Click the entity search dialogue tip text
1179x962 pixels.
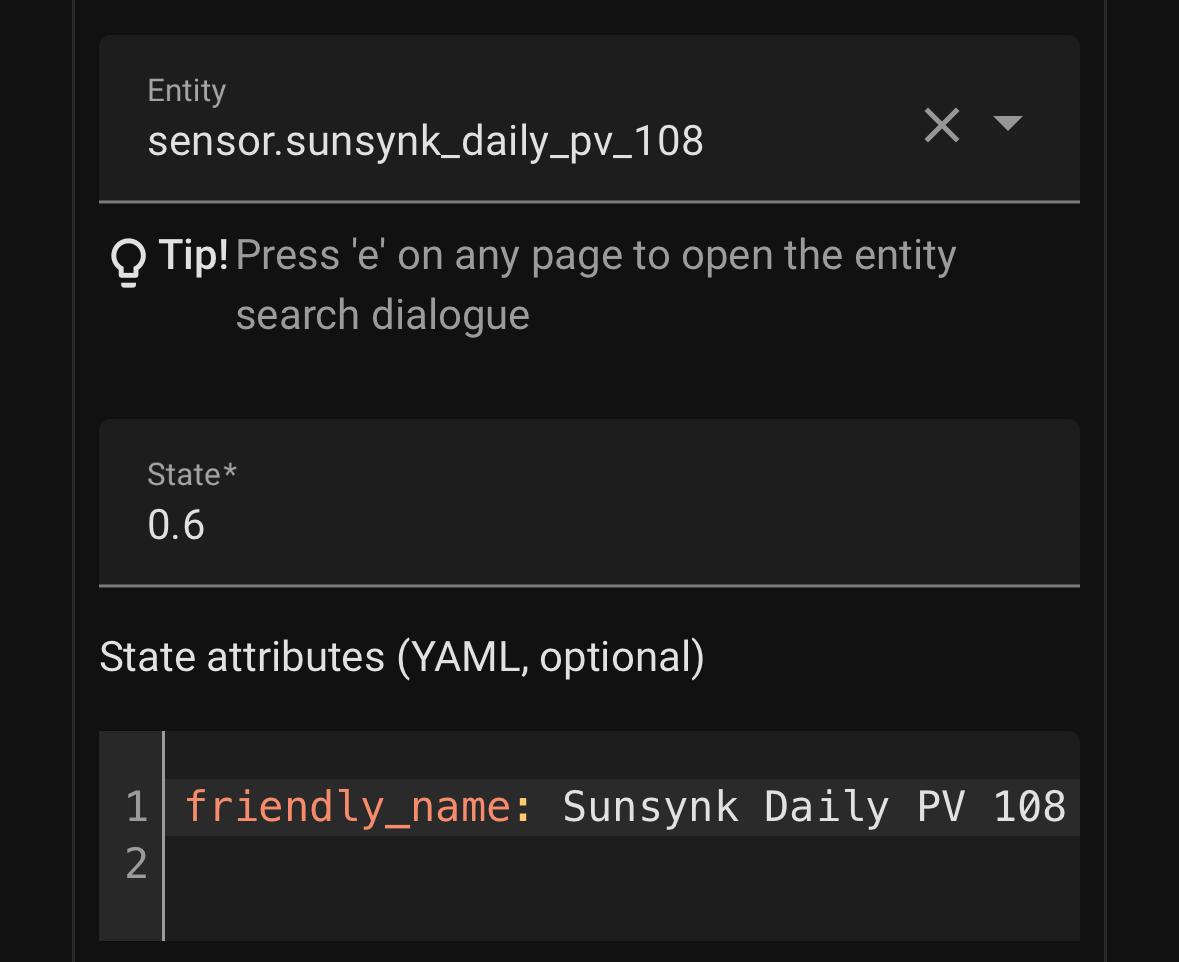[x=596, y=284]
